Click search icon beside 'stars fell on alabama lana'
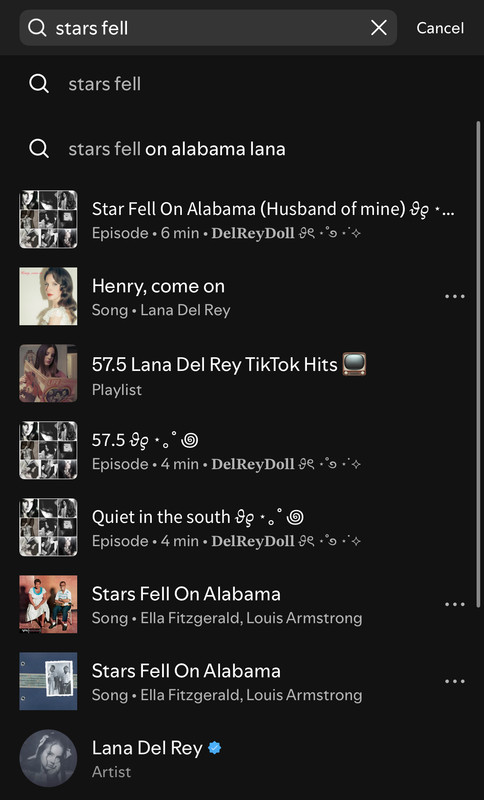 pyautogui.click(x=39, y=148)
